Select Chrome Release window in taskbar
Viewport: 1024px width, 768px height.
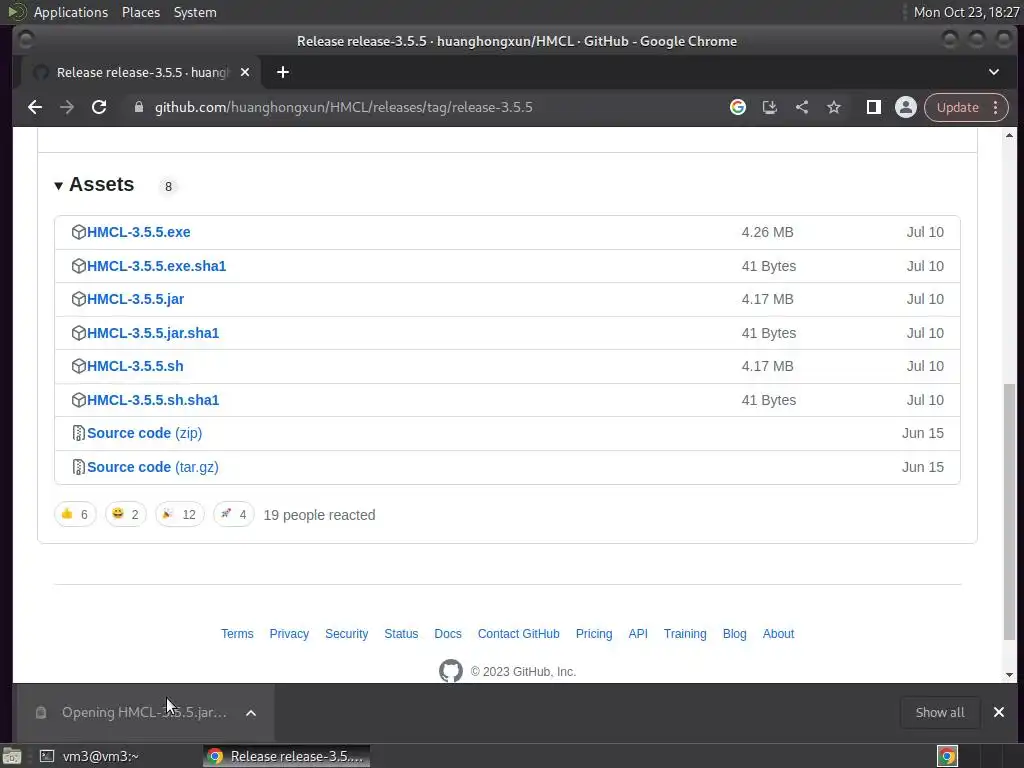tap(286, 756)
